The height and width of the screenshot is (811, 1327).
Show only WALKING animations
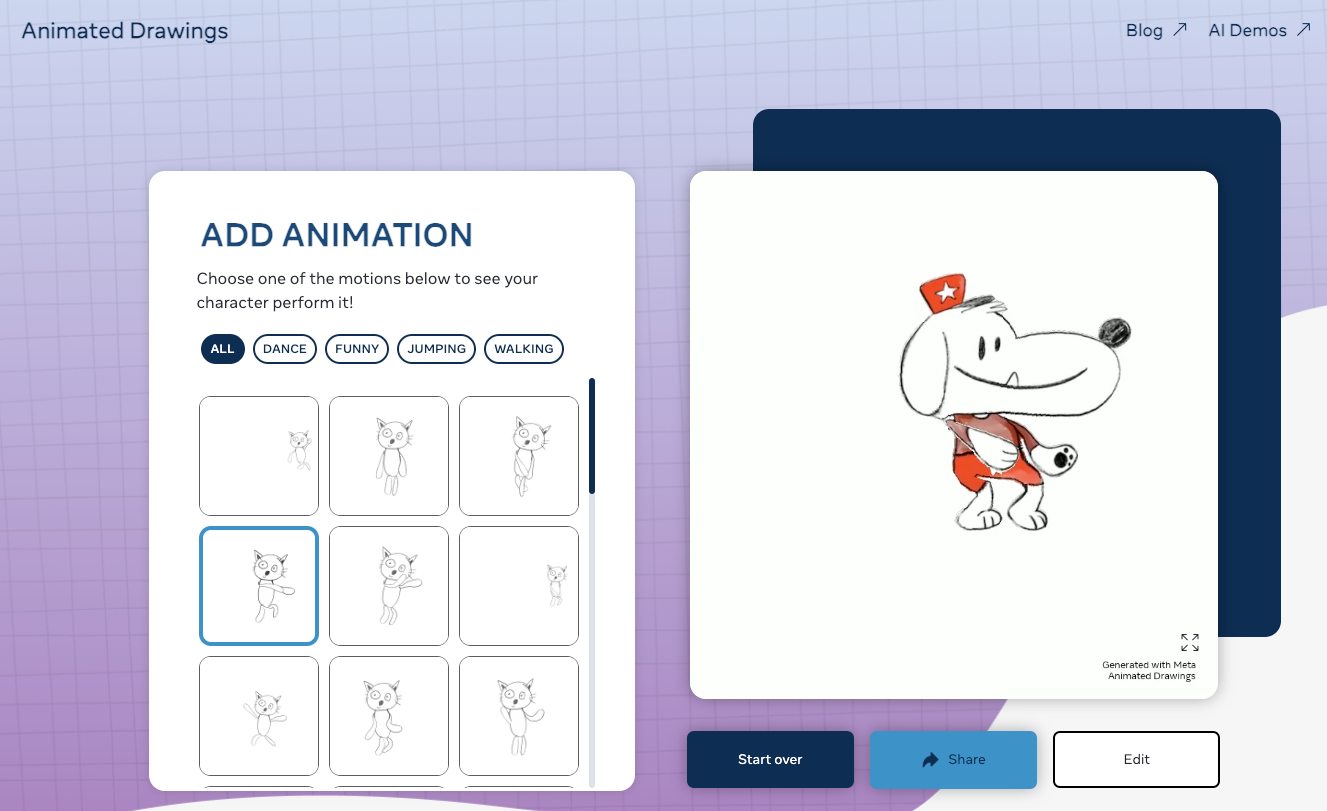[524, 349]
